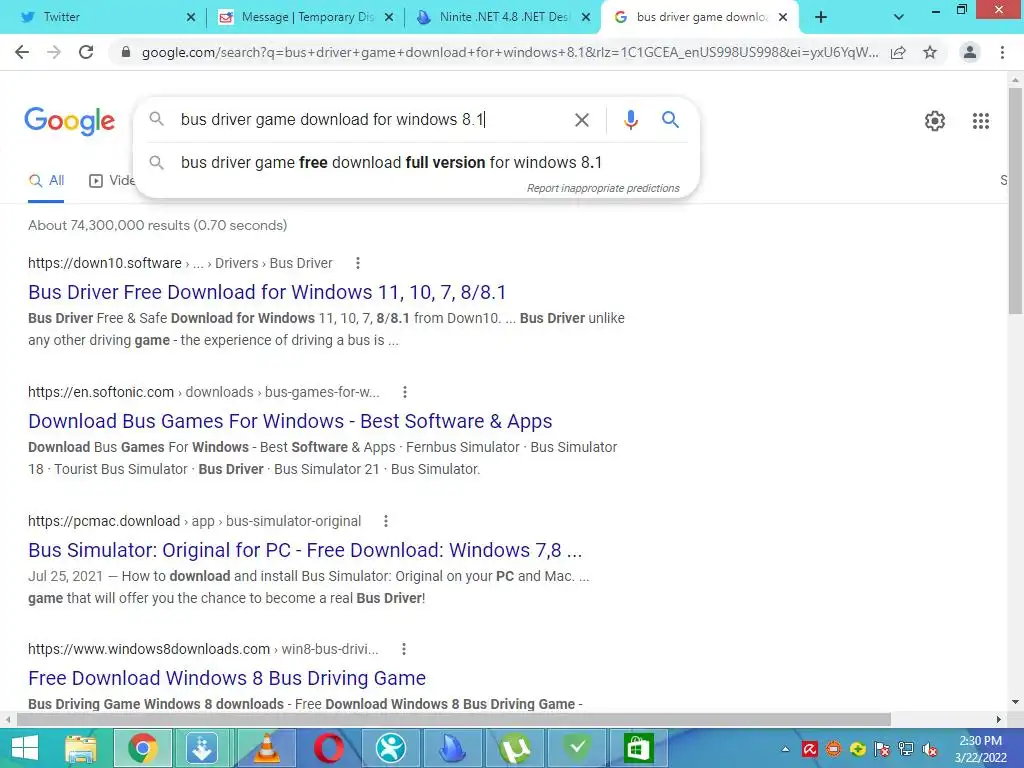Image resolution: width=1024 pixels, height=768 pixels.
Task: Bookmark this page with the star icon
Action: pos(930,52)
